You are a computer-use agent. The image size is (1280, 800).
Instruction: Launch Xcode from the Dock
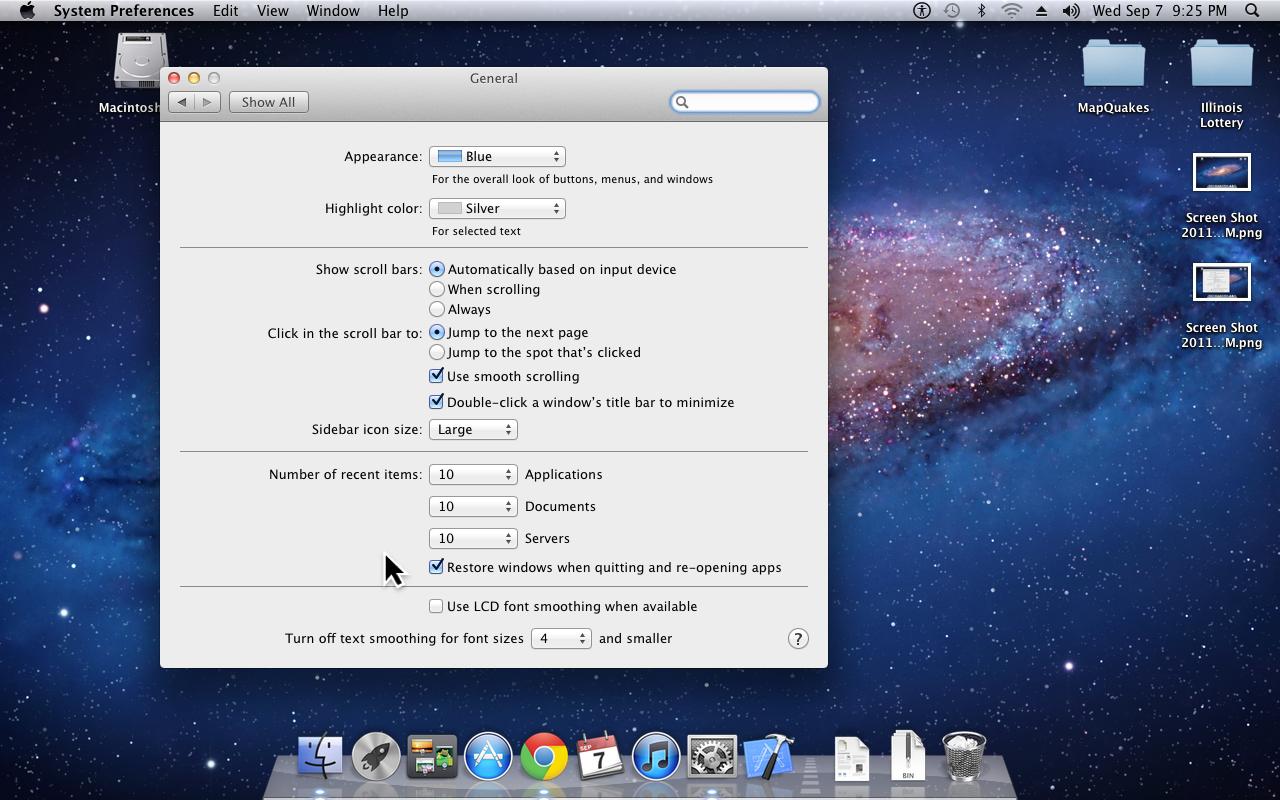point(767,756)
